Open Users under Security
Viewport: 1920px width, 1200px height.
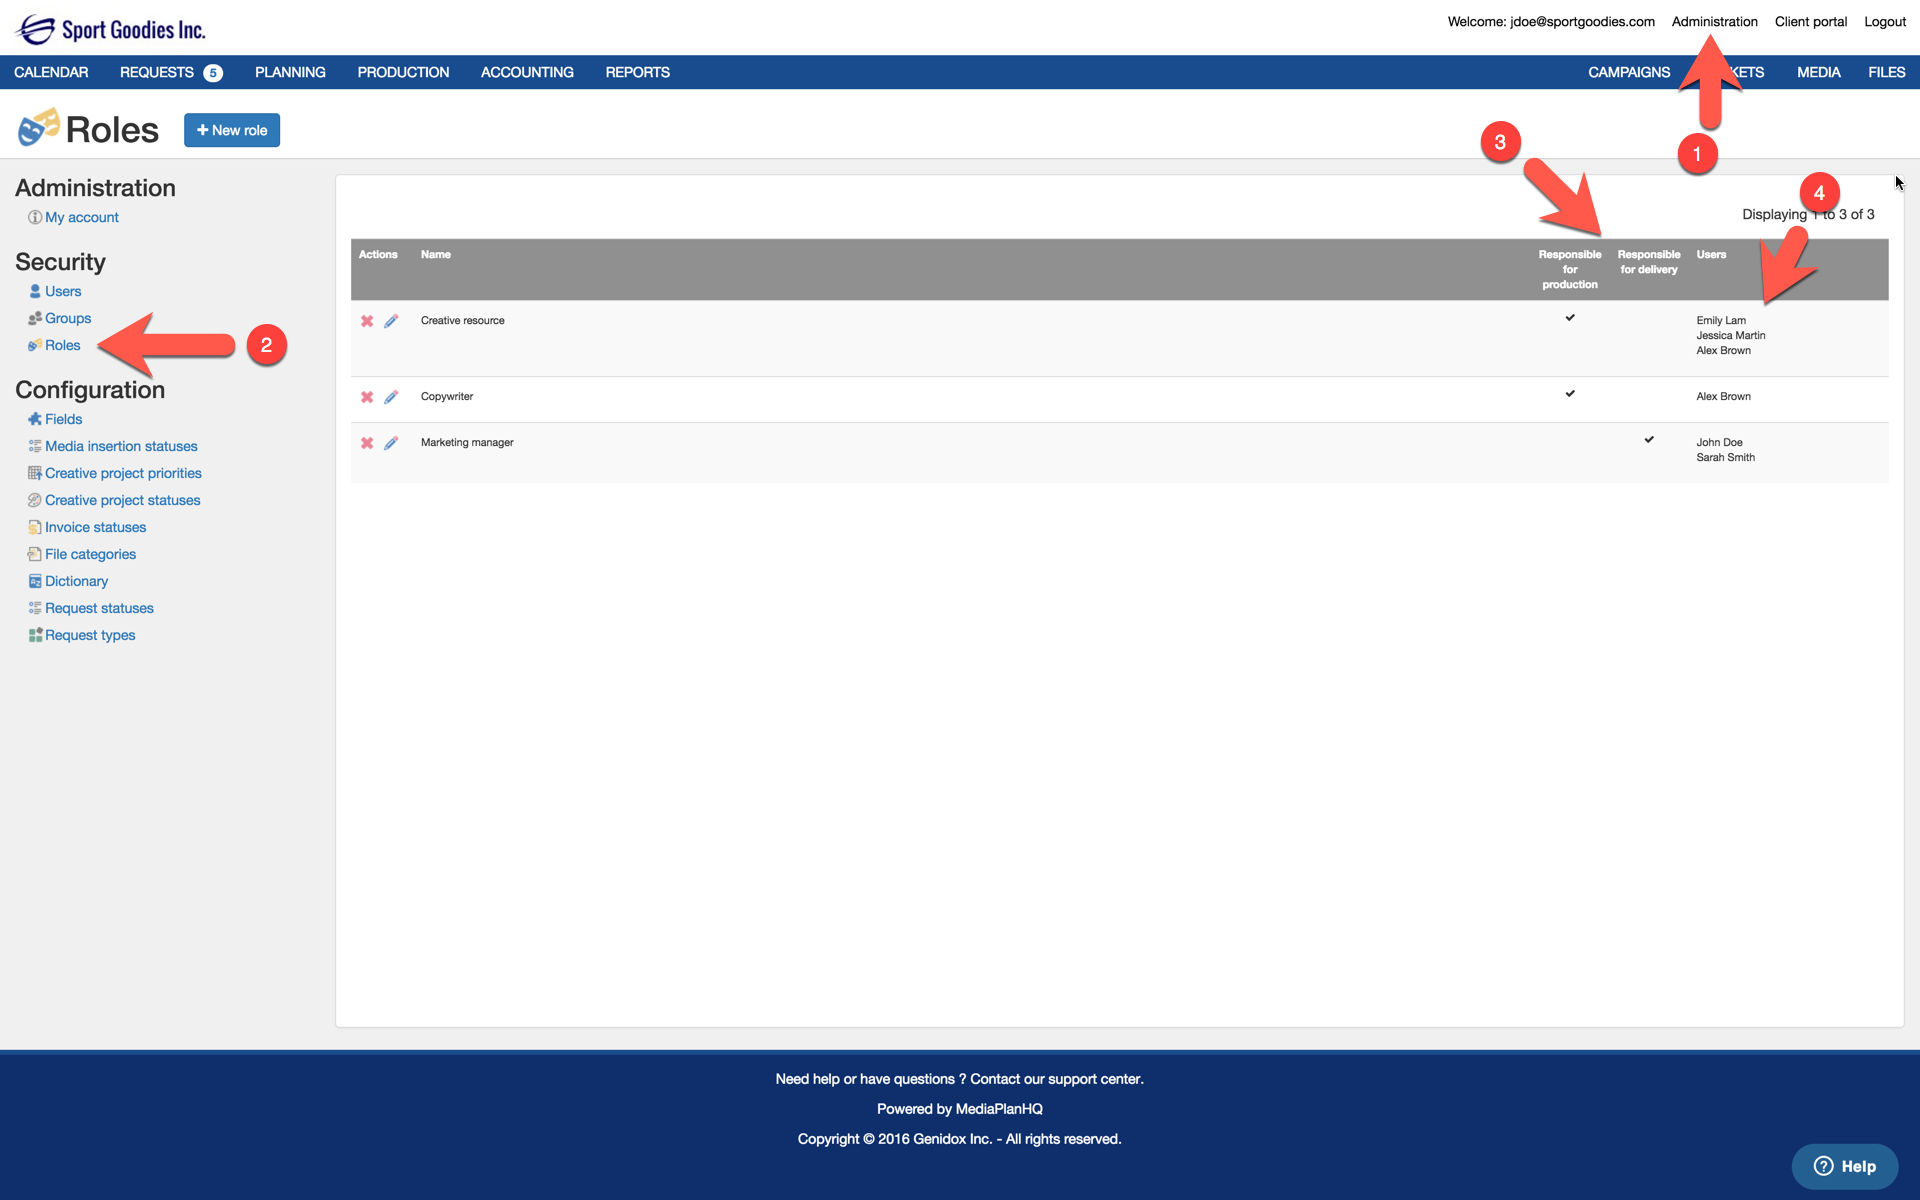tap(63, 291)
